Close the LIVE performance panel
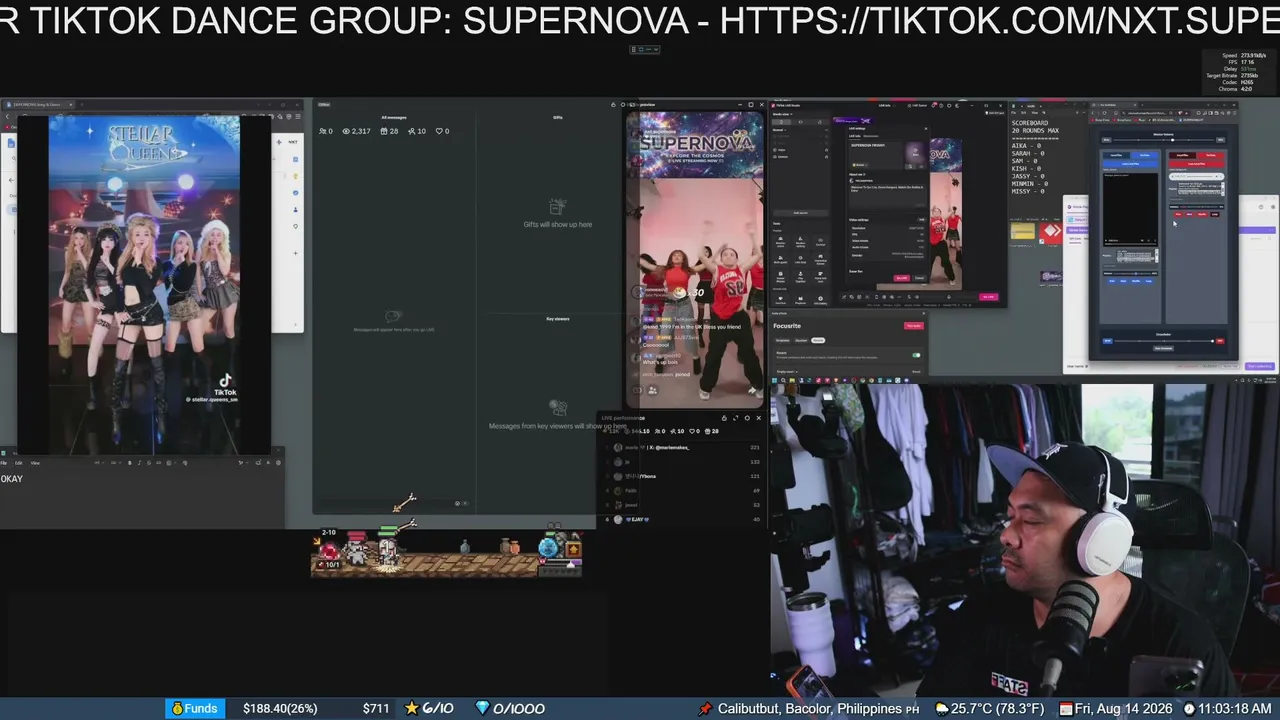This screenshot has height=720, width=1280. [758, 418]
